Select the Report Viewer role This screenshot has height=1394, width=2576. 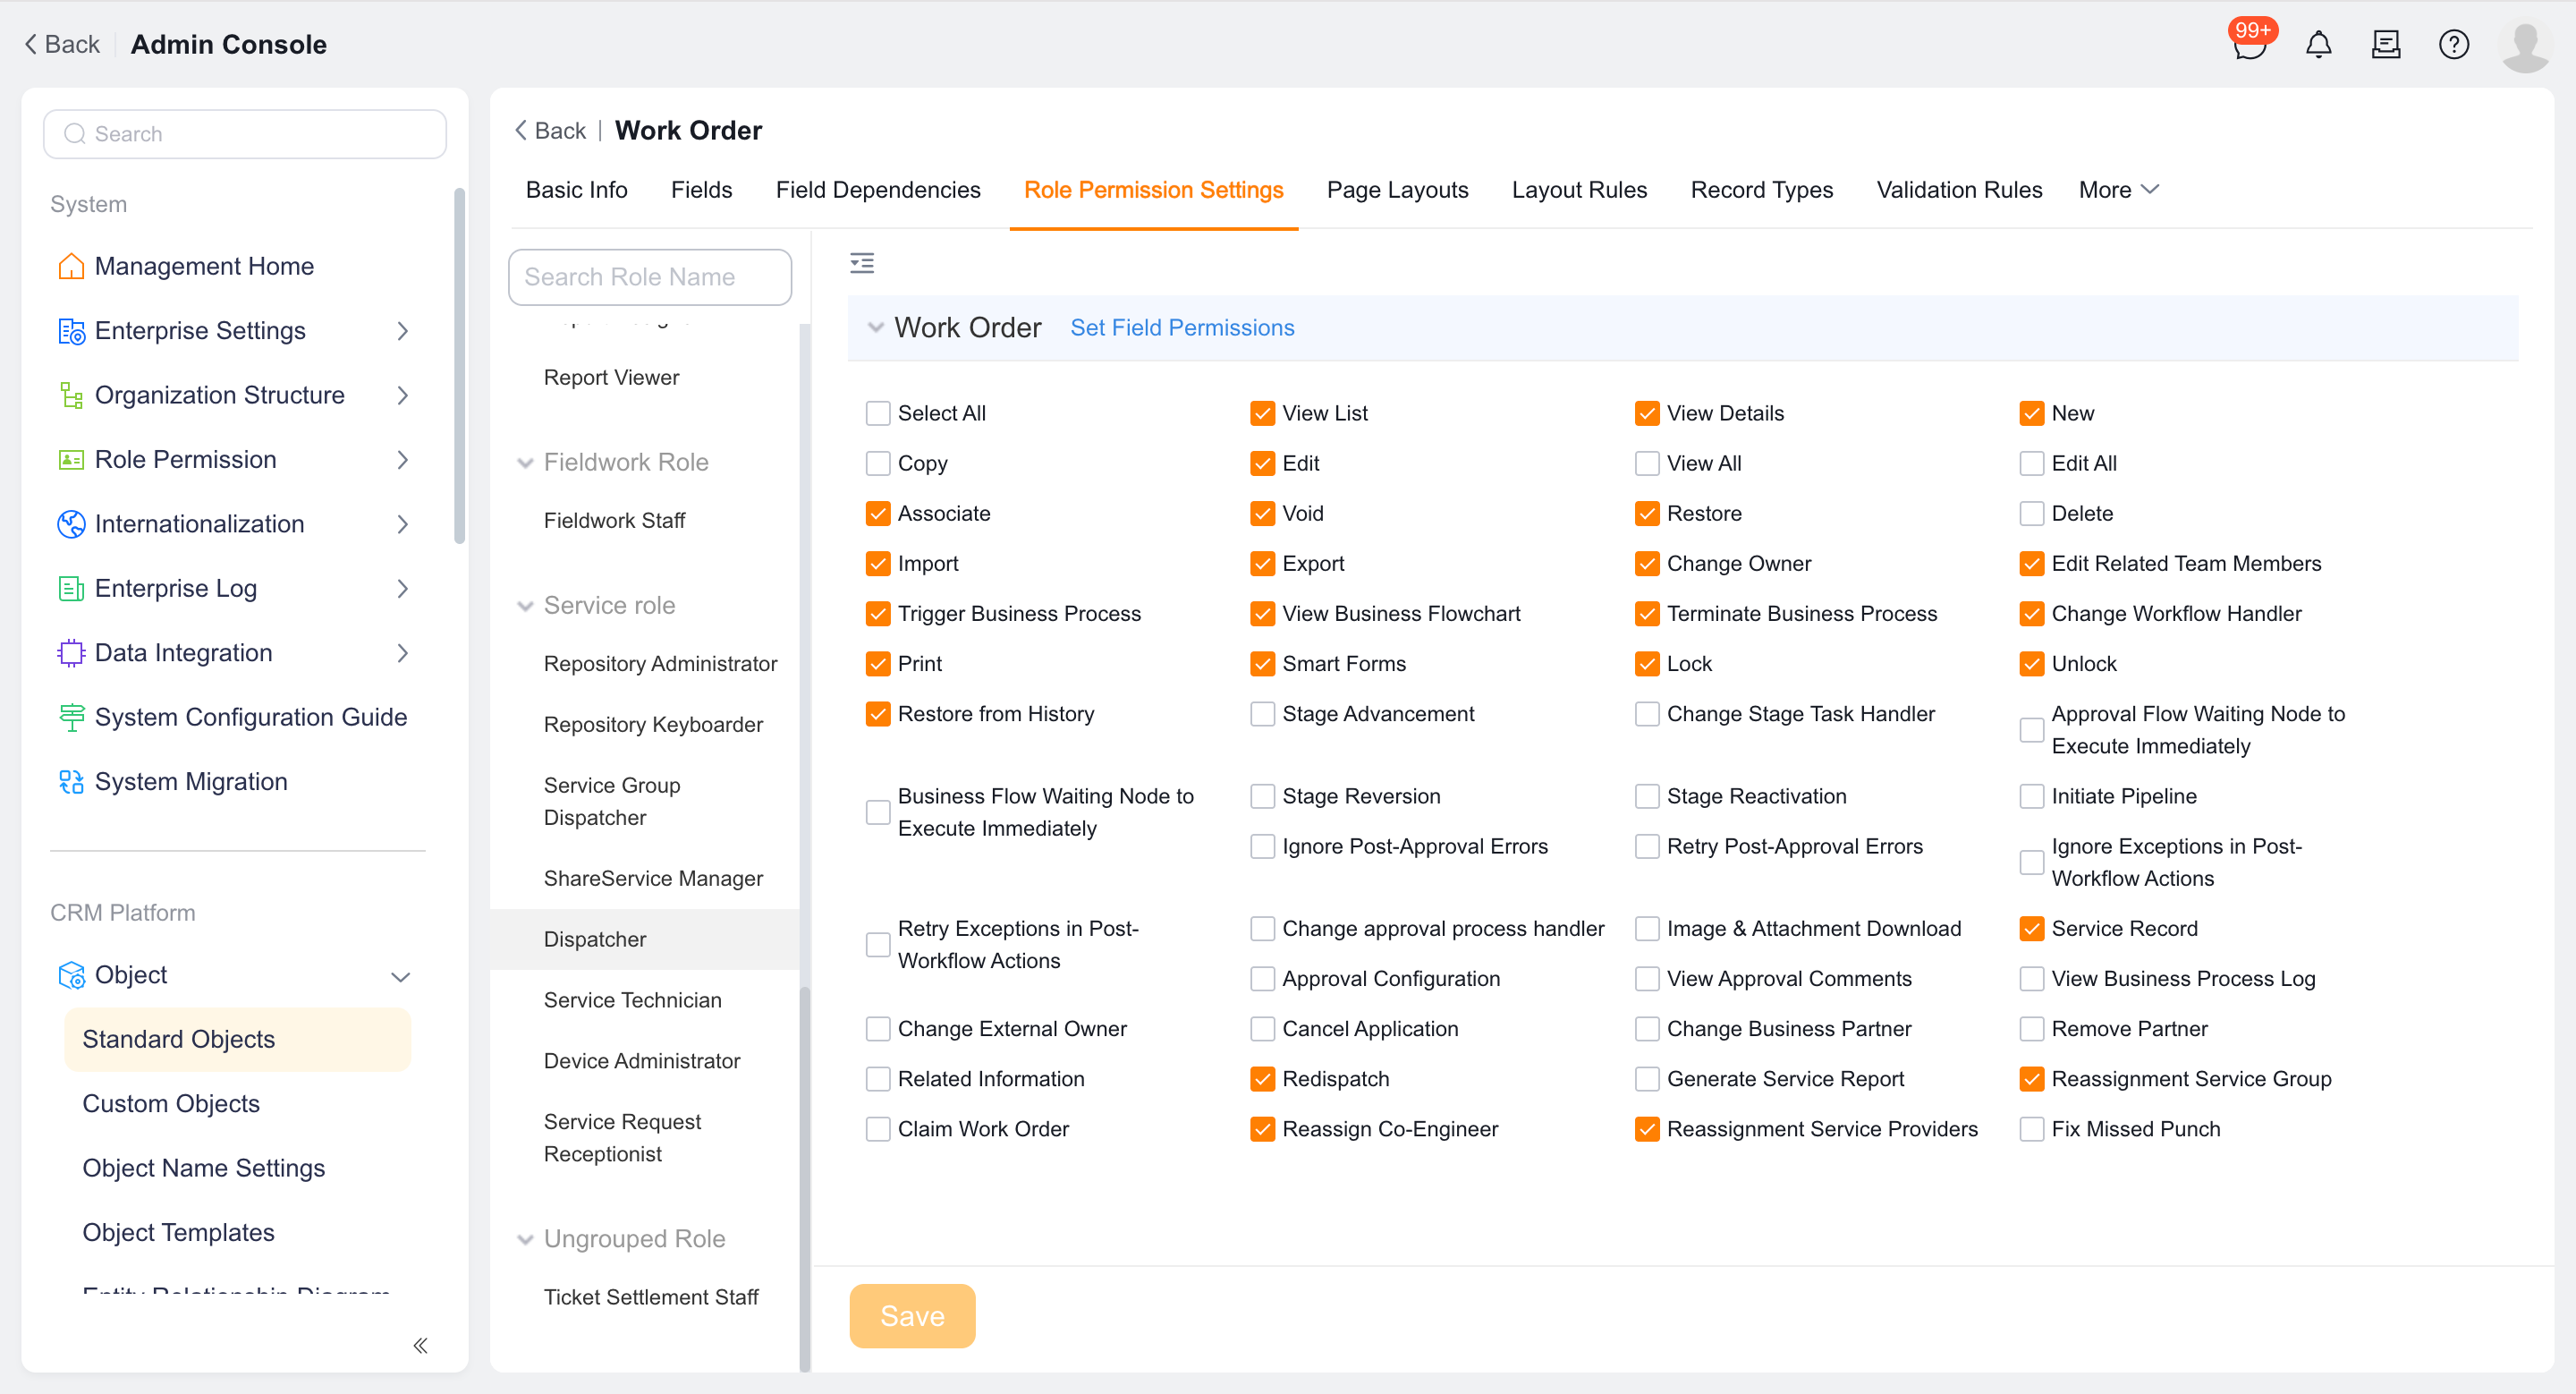[611, 378]
